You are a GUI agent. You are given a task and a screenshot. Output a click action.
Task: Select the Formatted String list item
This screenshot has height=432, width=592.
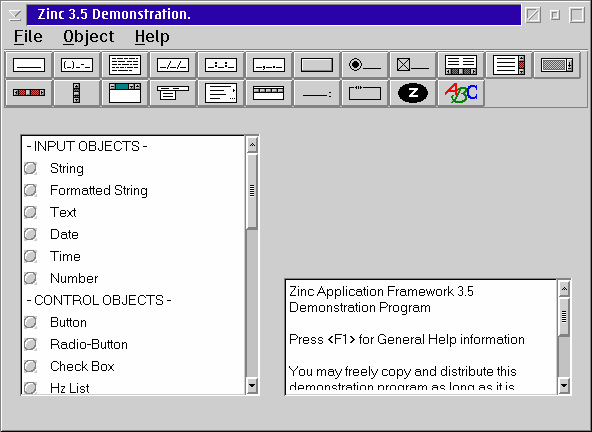(134, 190)
